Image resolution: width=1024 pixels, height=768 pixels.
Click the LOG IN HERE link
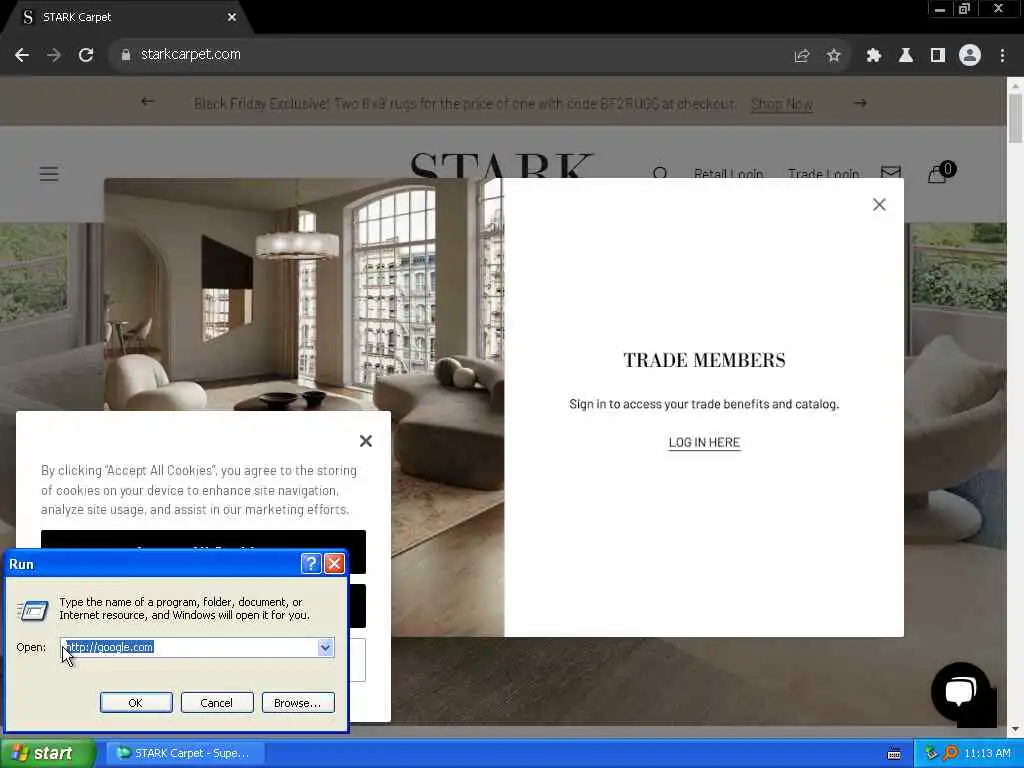[704, 443]
